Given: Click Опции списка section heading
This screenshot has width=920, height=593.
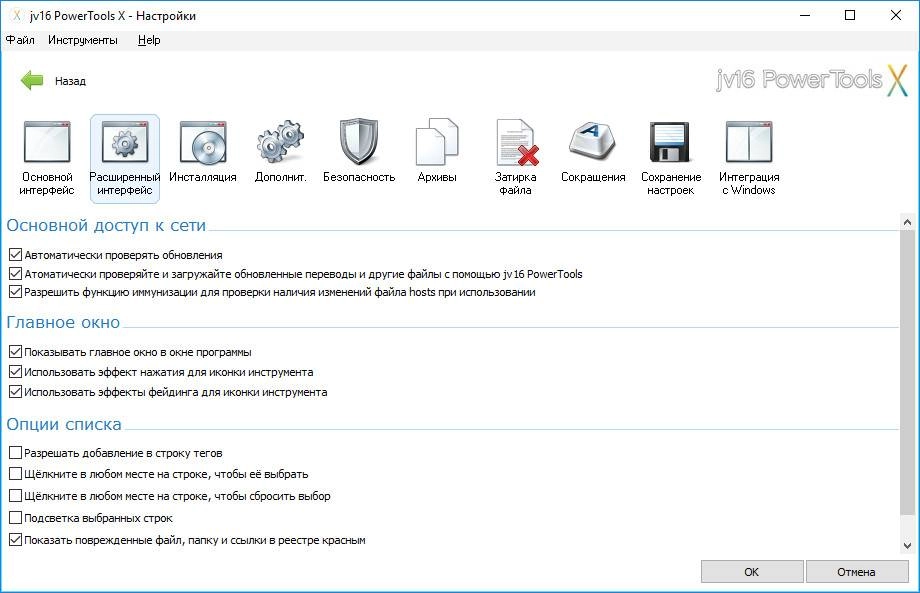Looking at the screenshot, I should 64,424.
